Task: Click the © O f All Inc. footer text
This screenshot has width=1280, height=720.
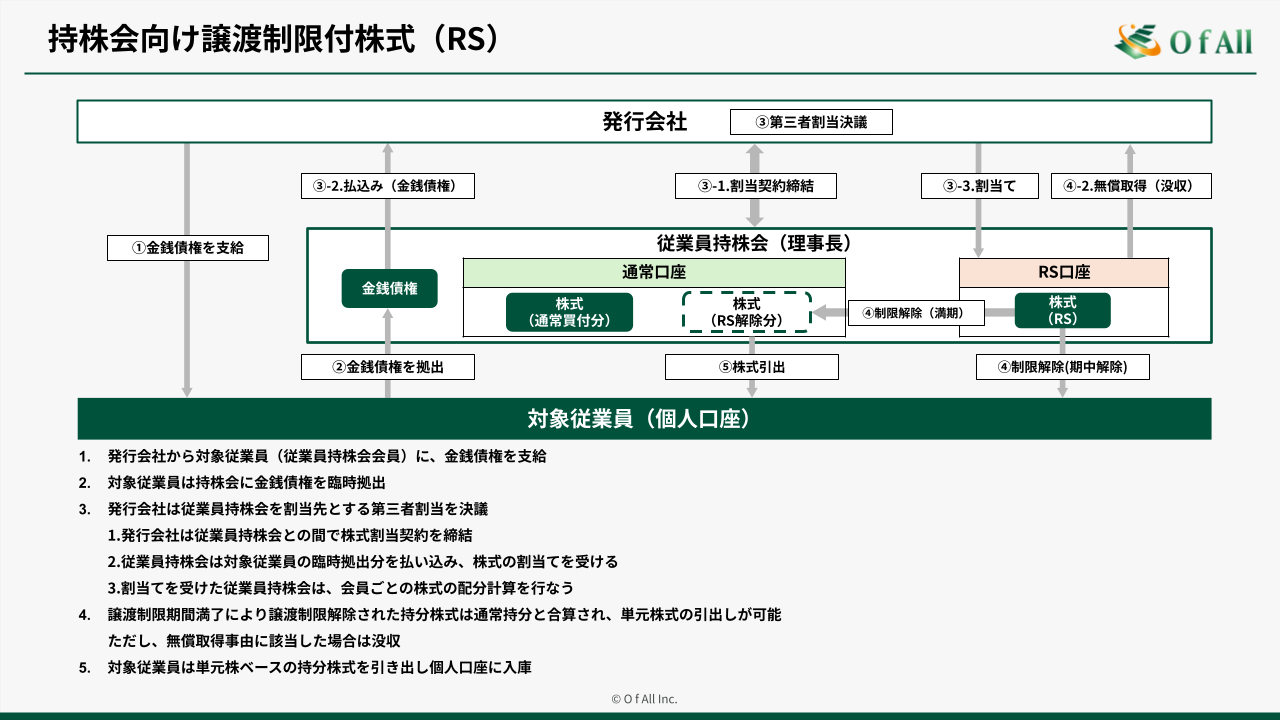Action: tap(644, 699)
